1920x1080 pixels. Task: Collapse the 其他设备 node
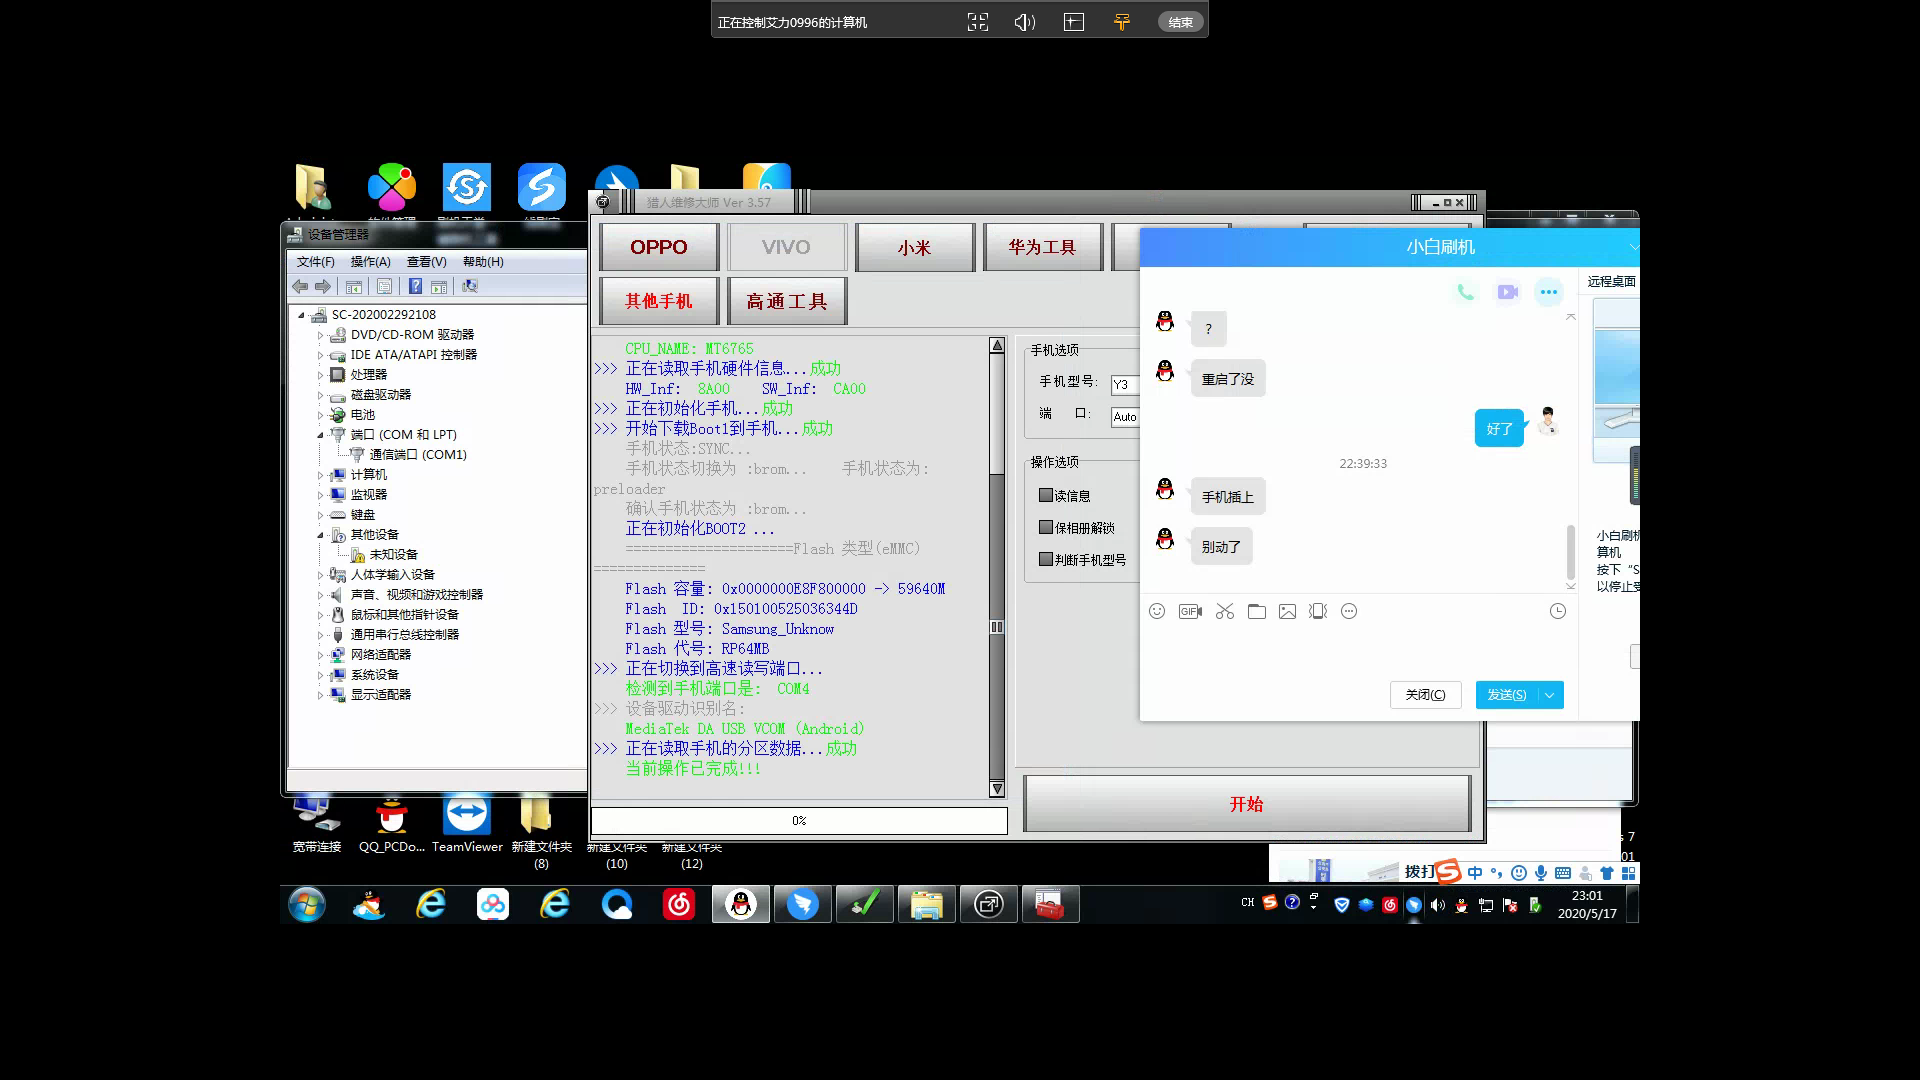321,535
